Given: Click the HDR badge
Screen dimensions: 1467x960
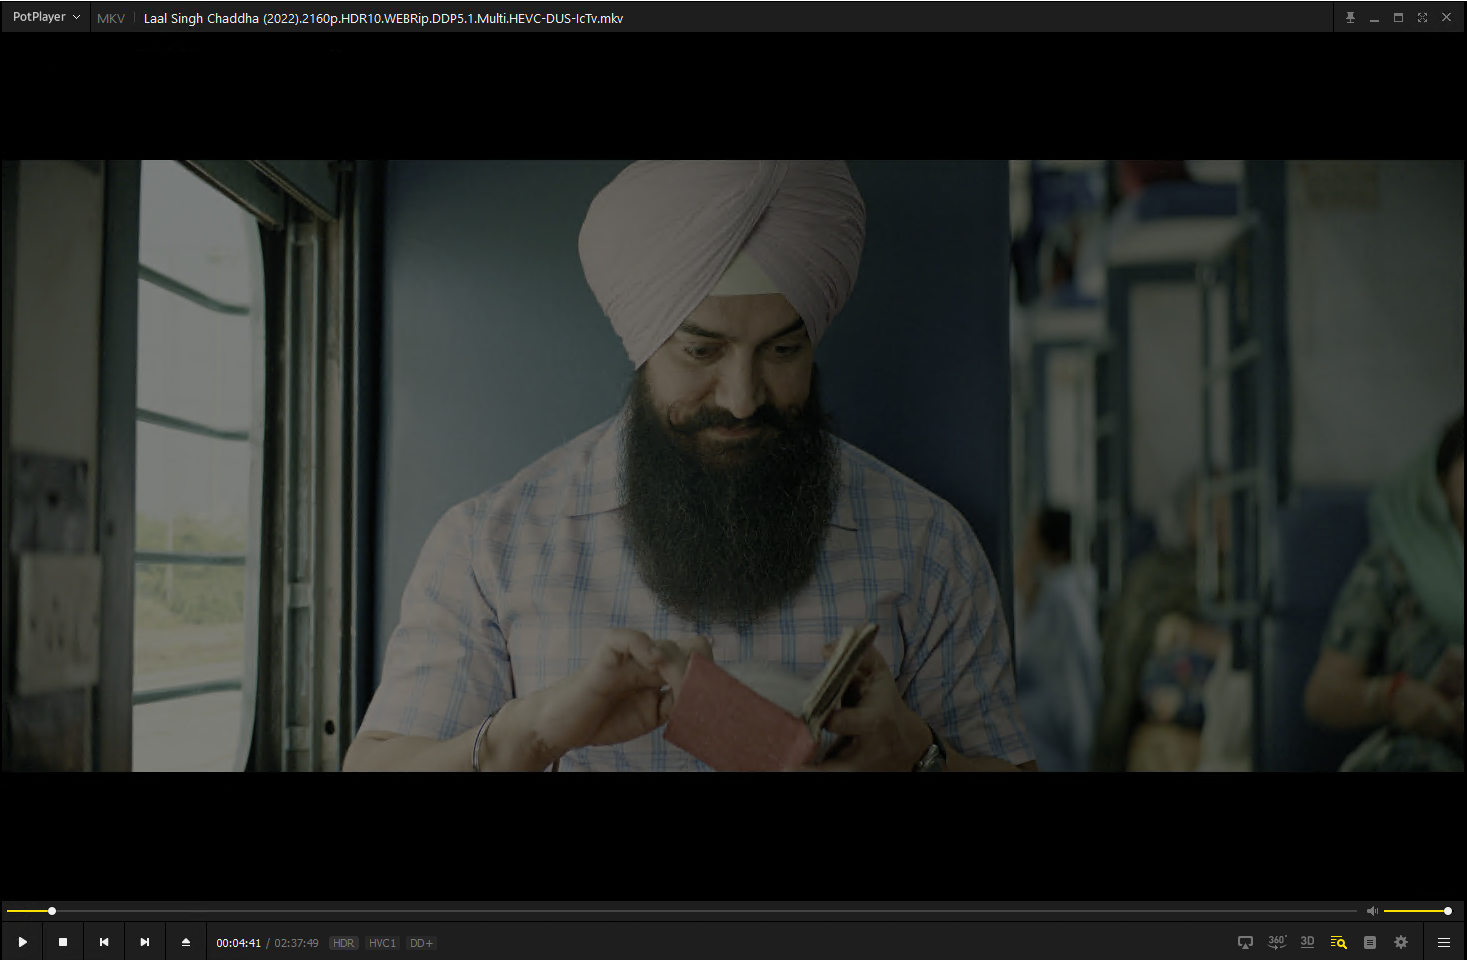Looking at the screenshot, I should click(344, 943).
